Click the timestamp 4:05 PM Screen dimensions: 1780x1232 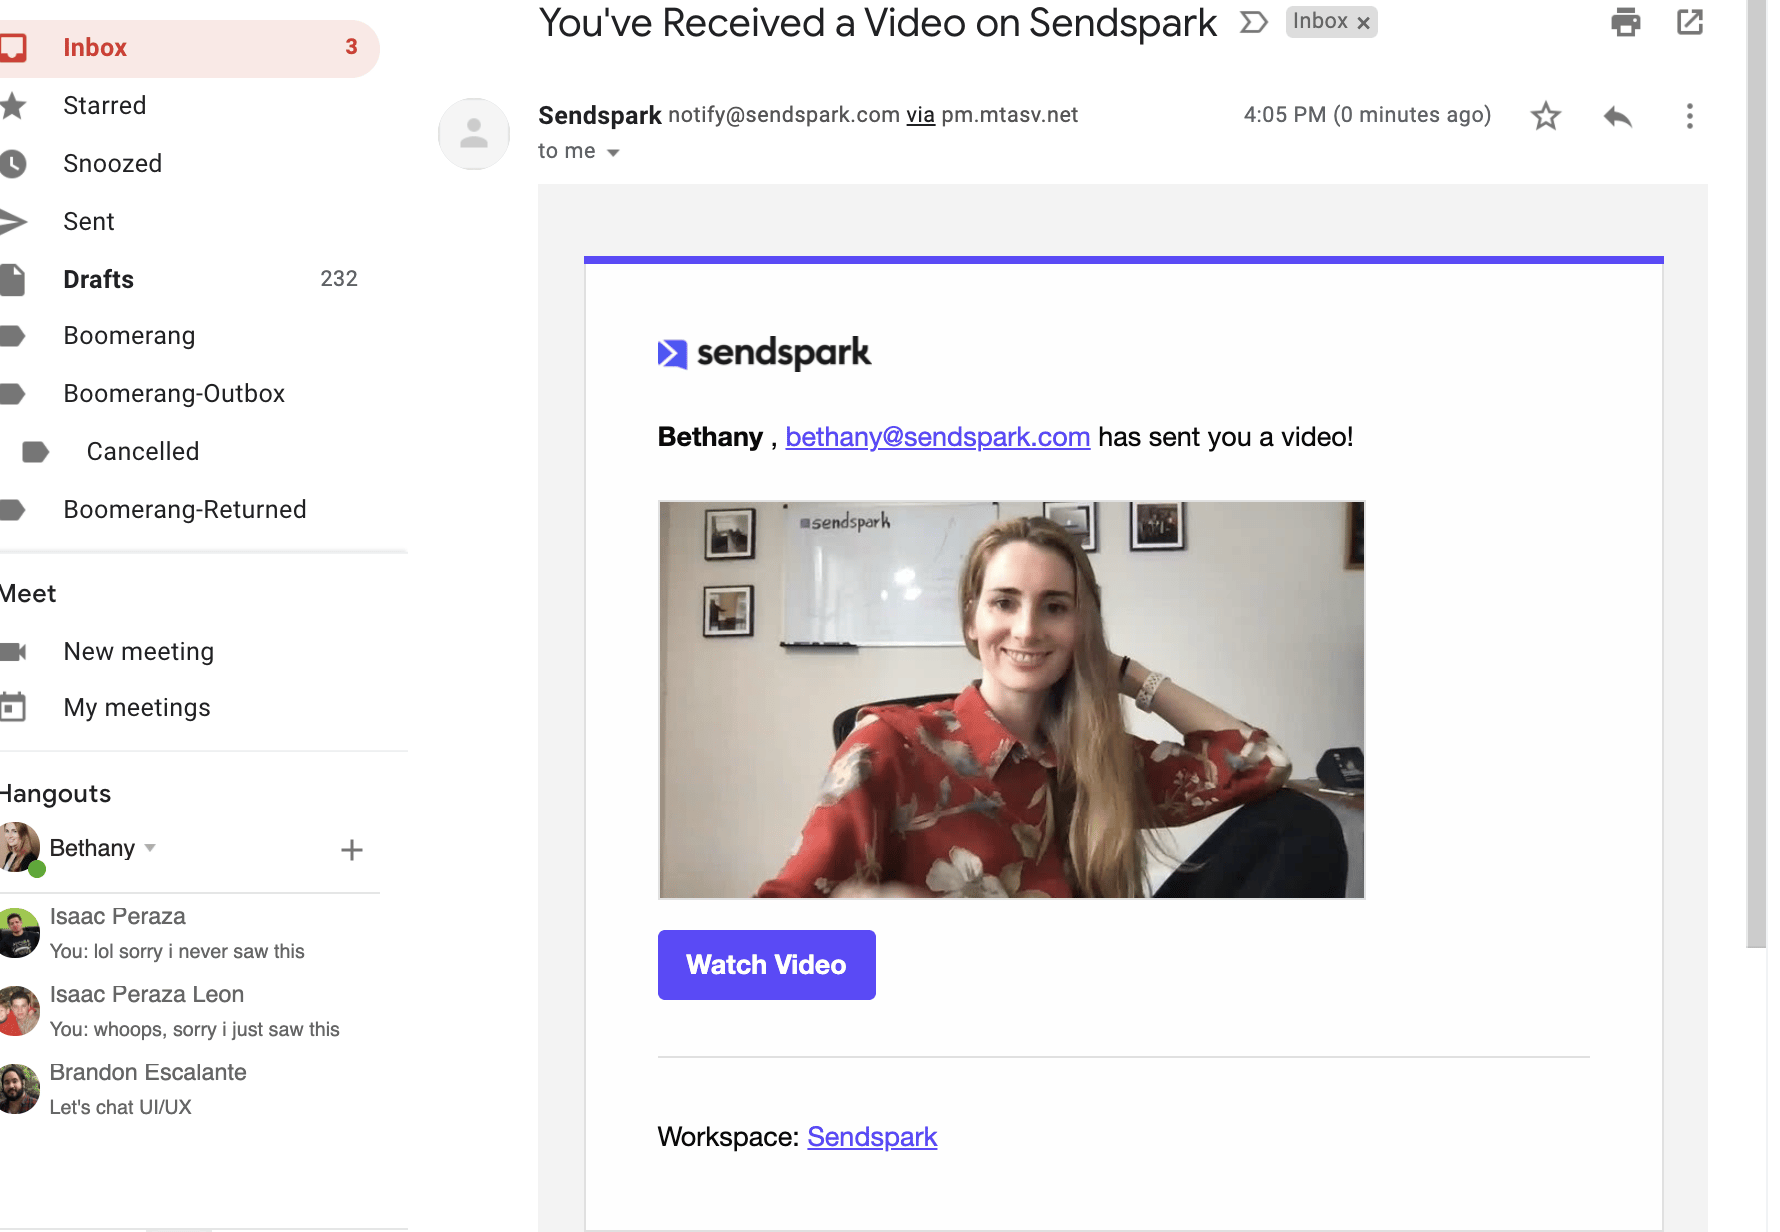click(1367, 115)
